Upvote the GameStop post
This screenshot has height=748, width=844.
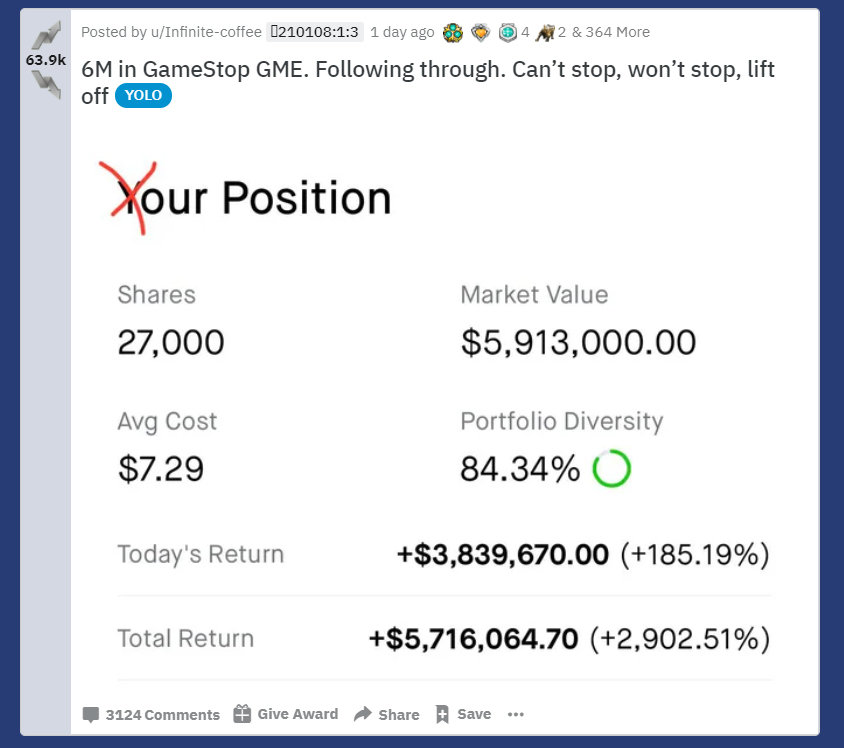(x=46, y=35)
